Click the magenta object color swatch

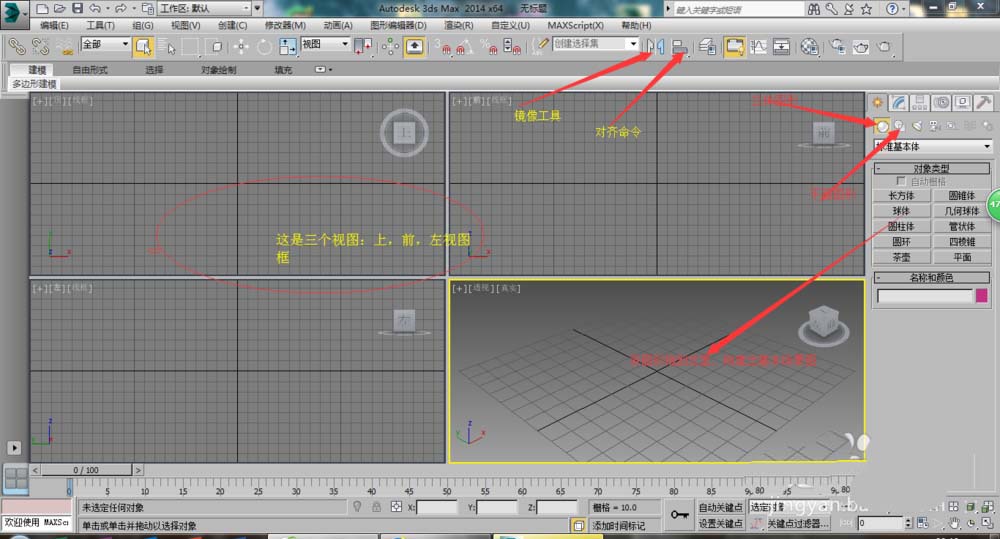[x=982, y=295]
